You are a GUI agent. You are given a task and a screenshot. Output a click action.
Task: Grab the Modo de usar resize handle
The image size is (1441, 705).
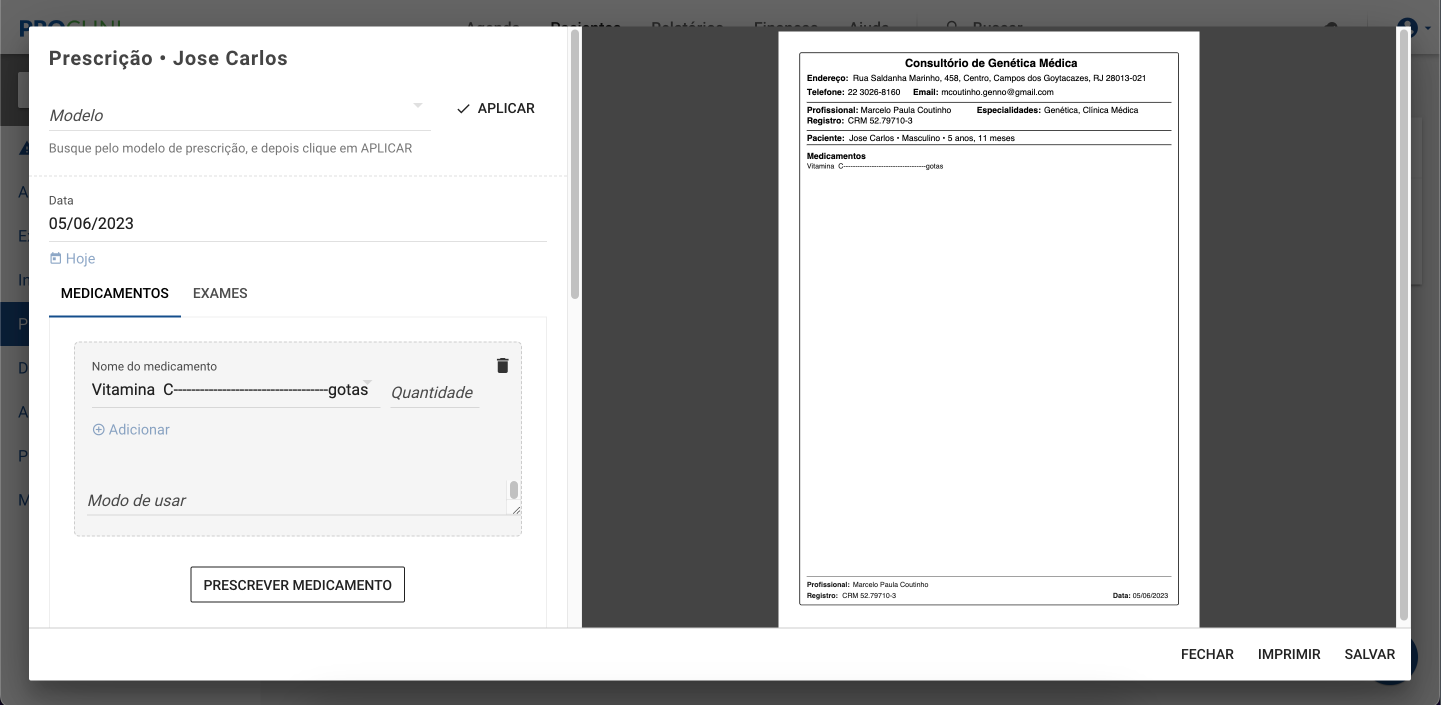516,511
